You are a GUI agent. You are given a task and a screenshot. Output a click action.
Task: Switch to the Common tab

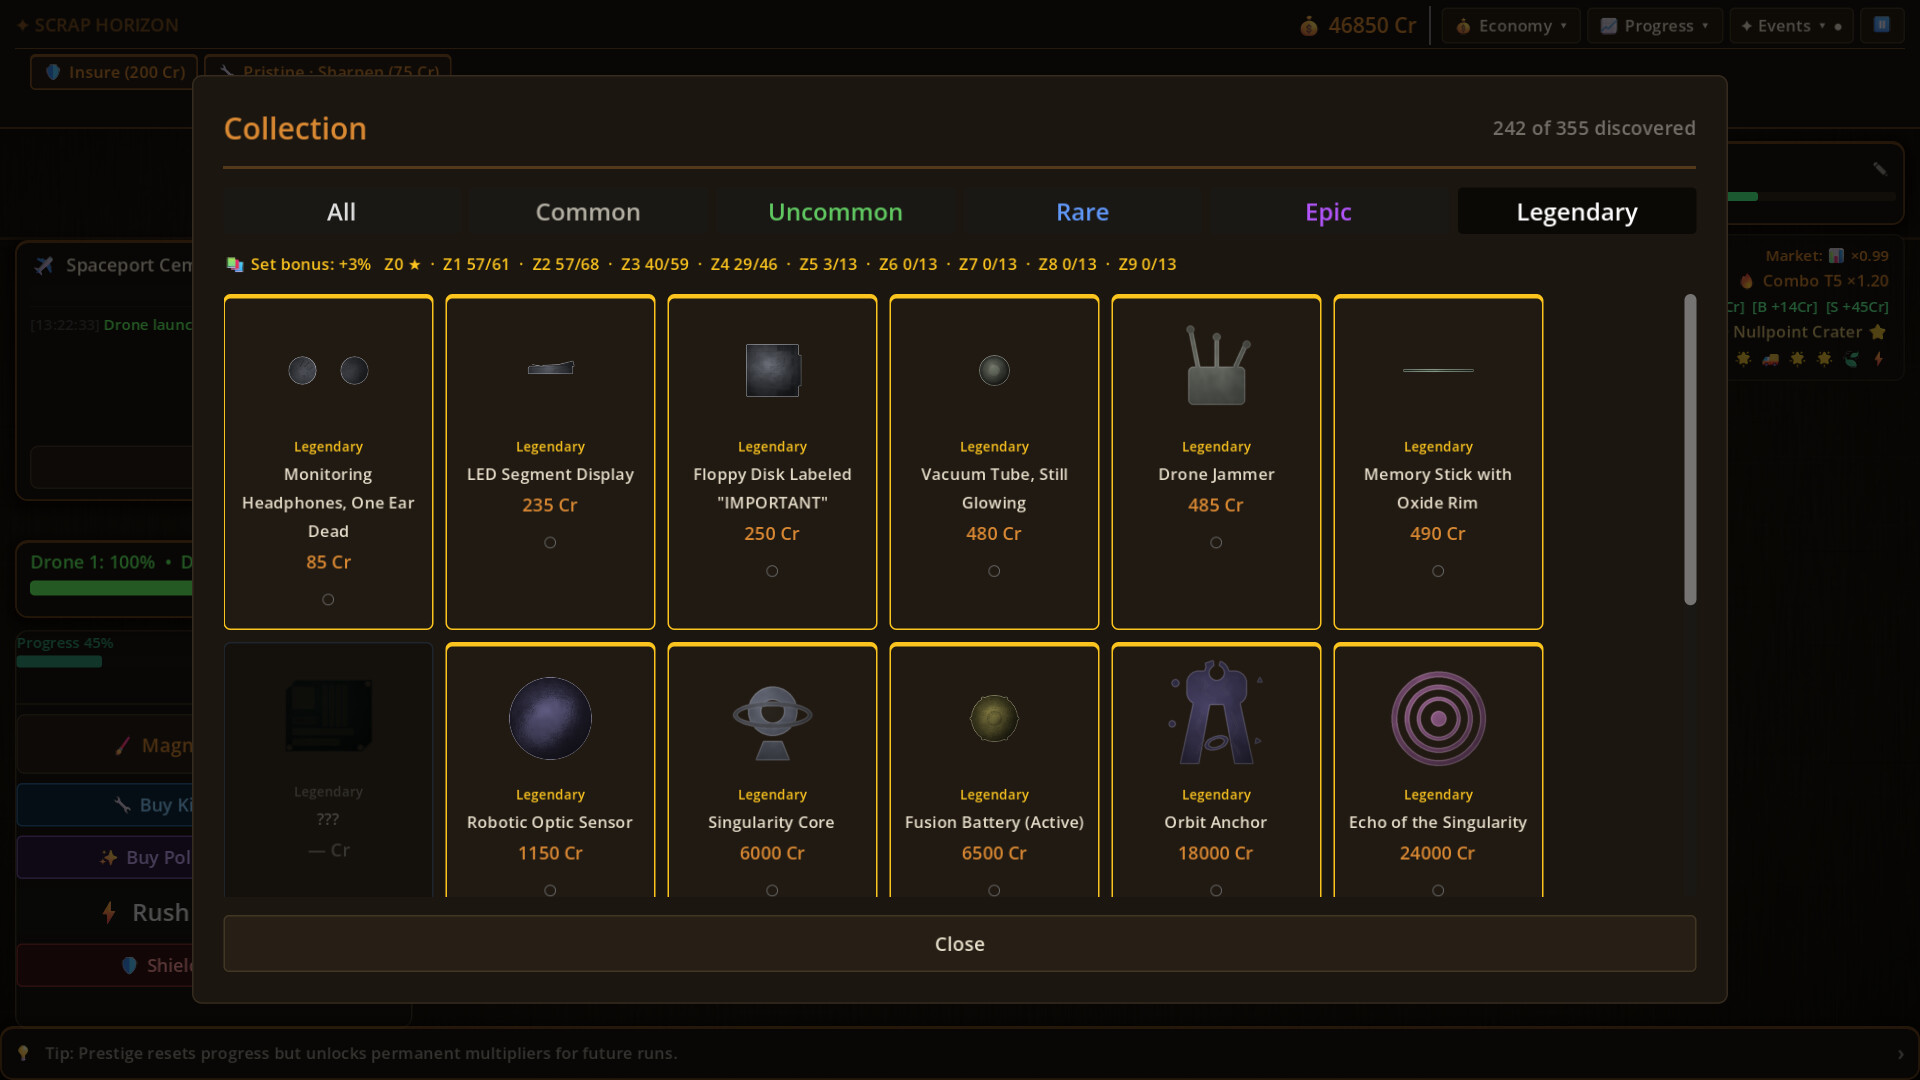click(588, 211)
